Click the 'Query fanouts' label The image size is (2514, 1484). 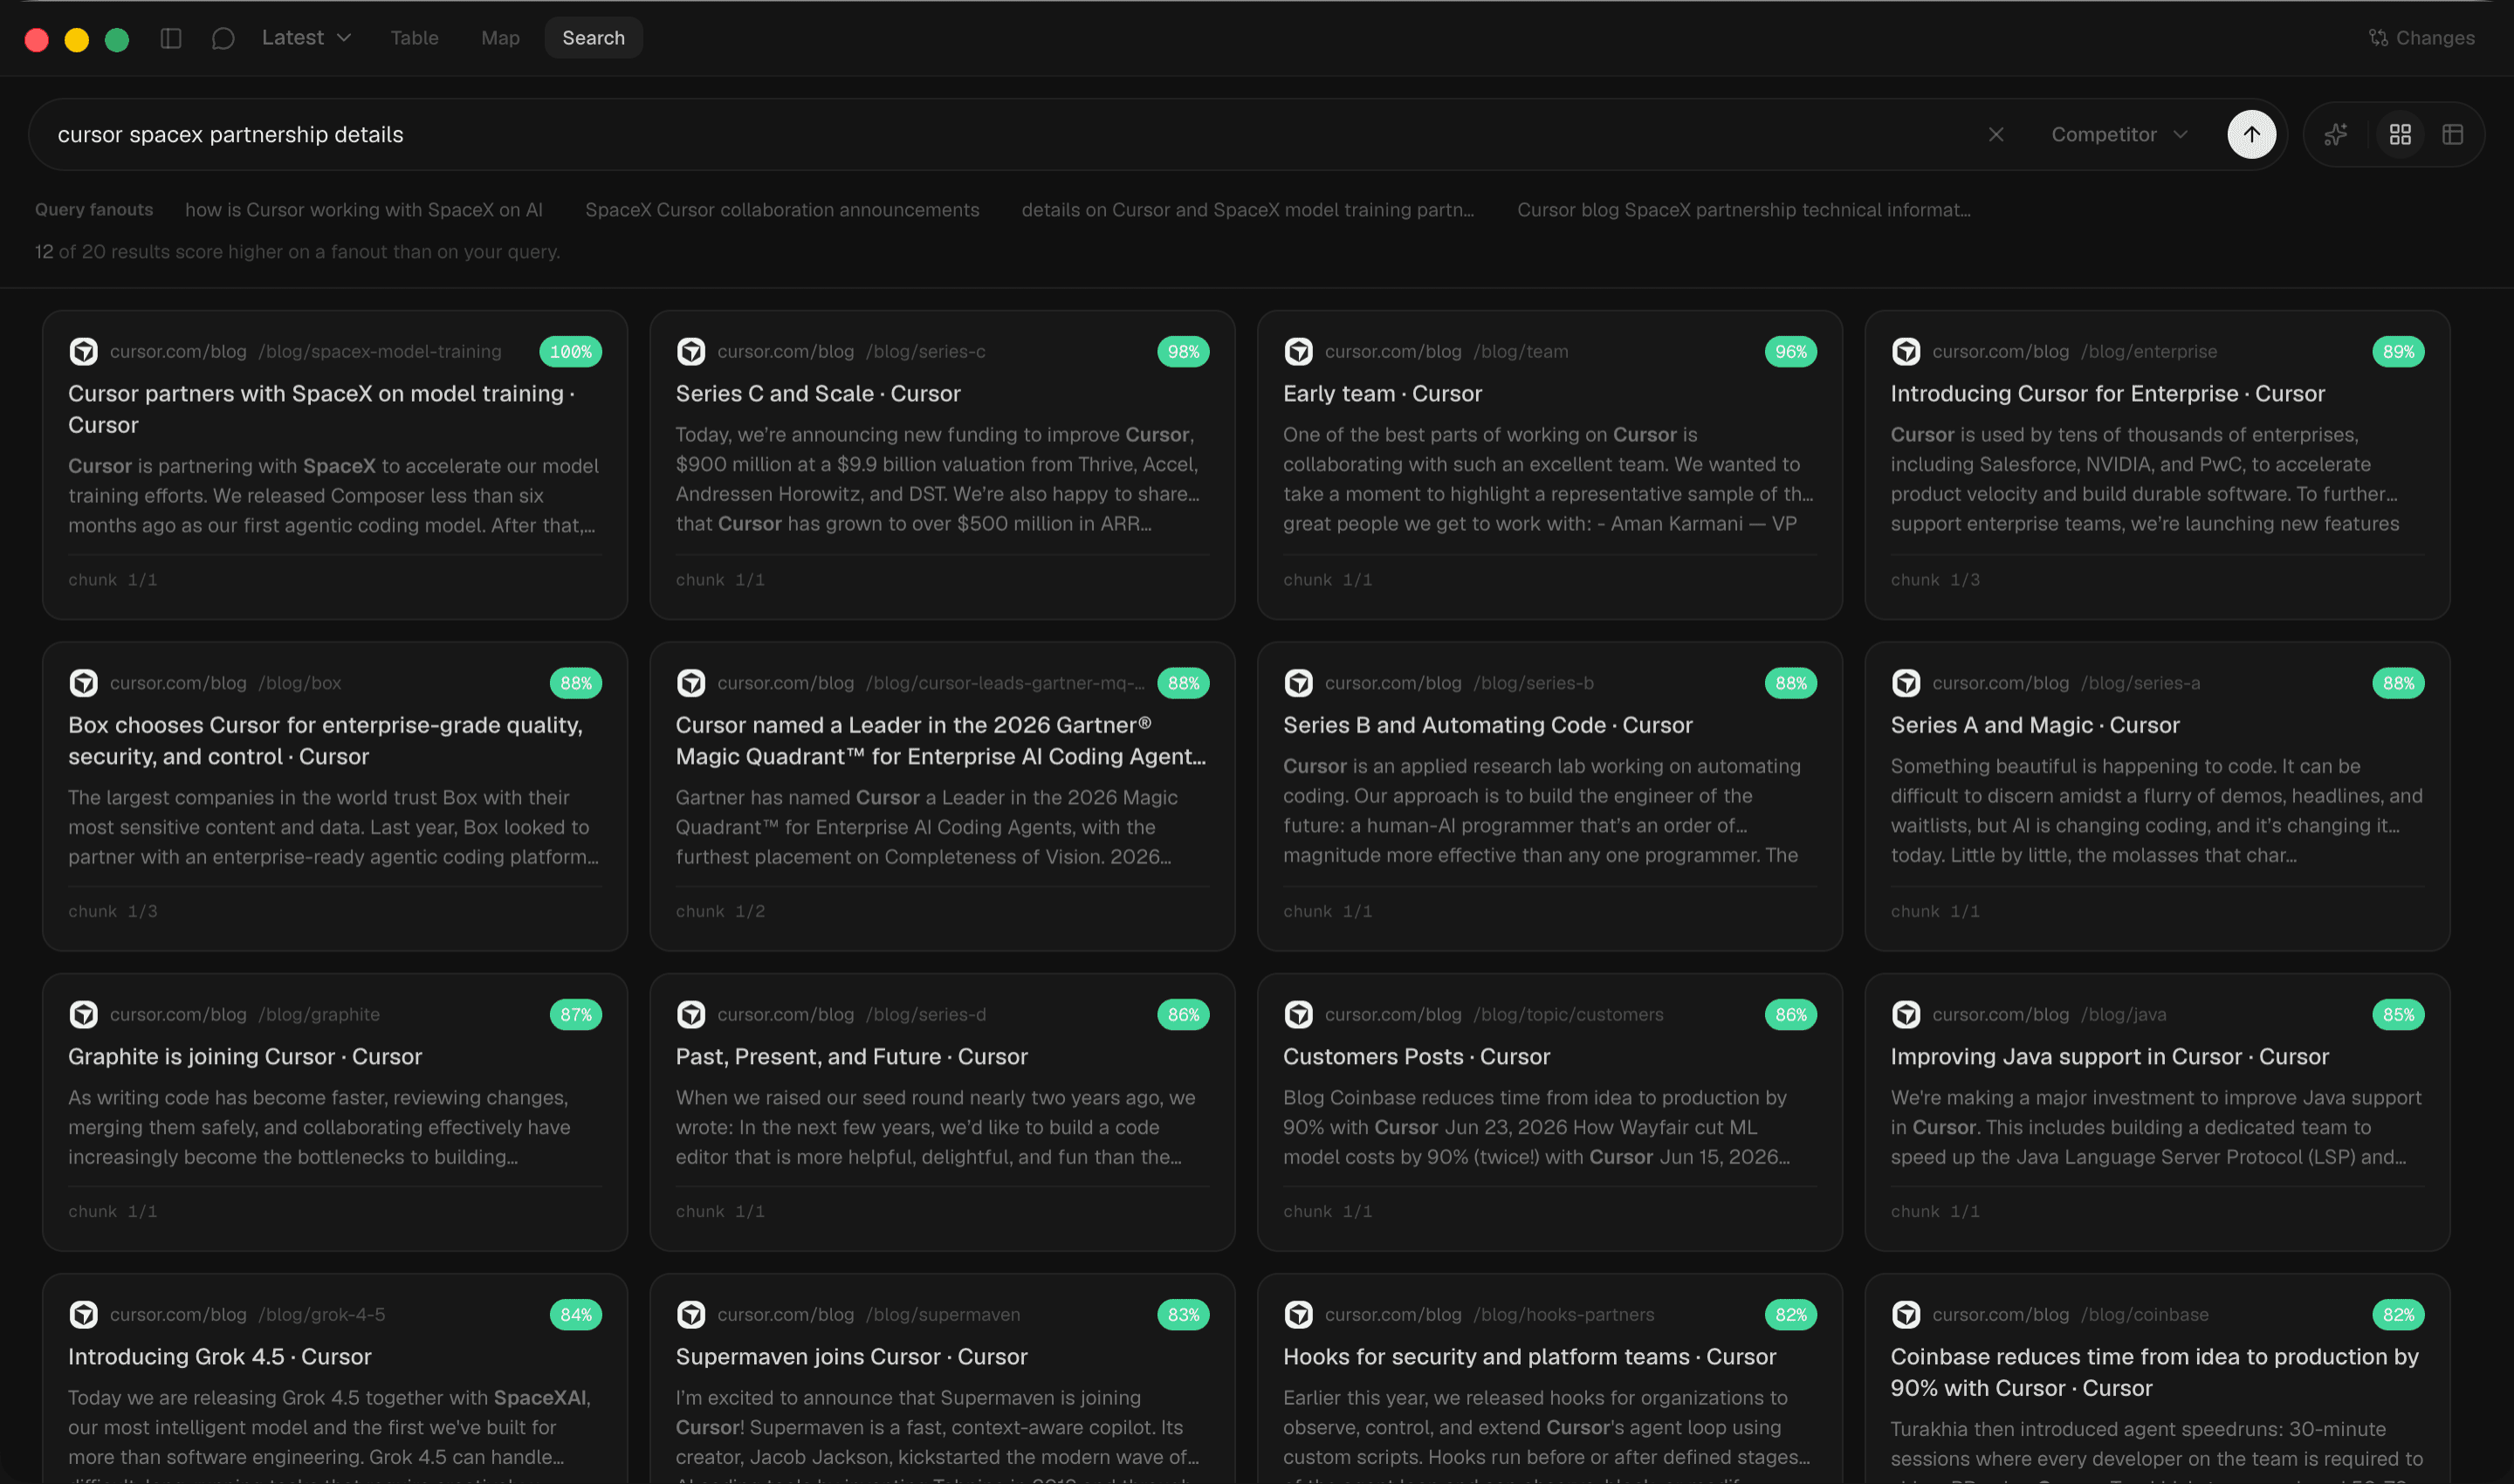coord(94,210)
